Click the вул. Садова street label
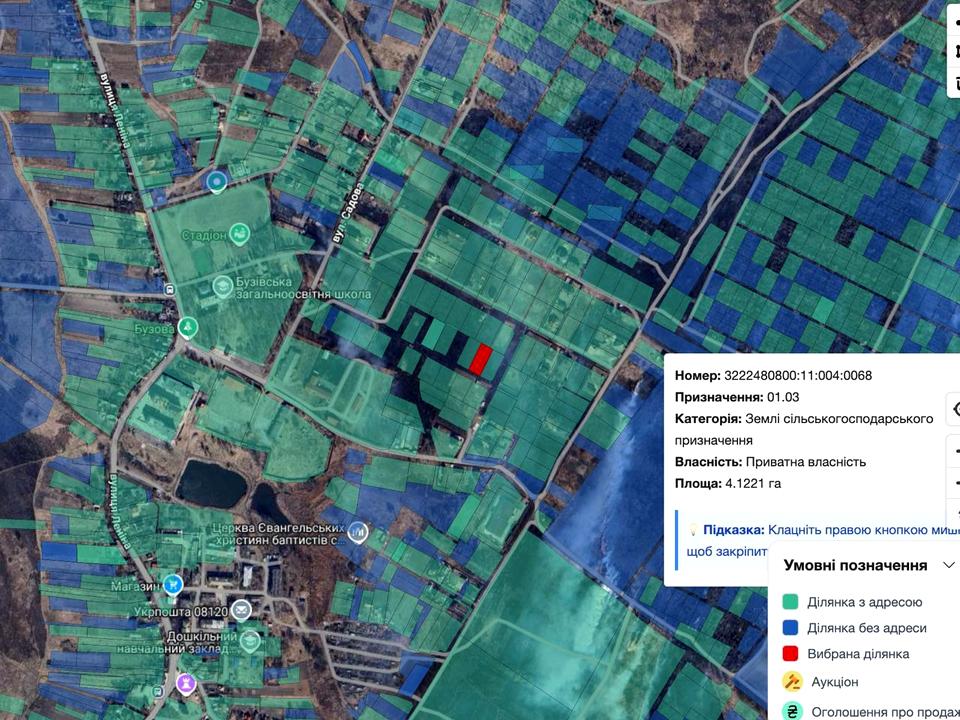The width and height of the screenshot is (960, 720). 348,218
